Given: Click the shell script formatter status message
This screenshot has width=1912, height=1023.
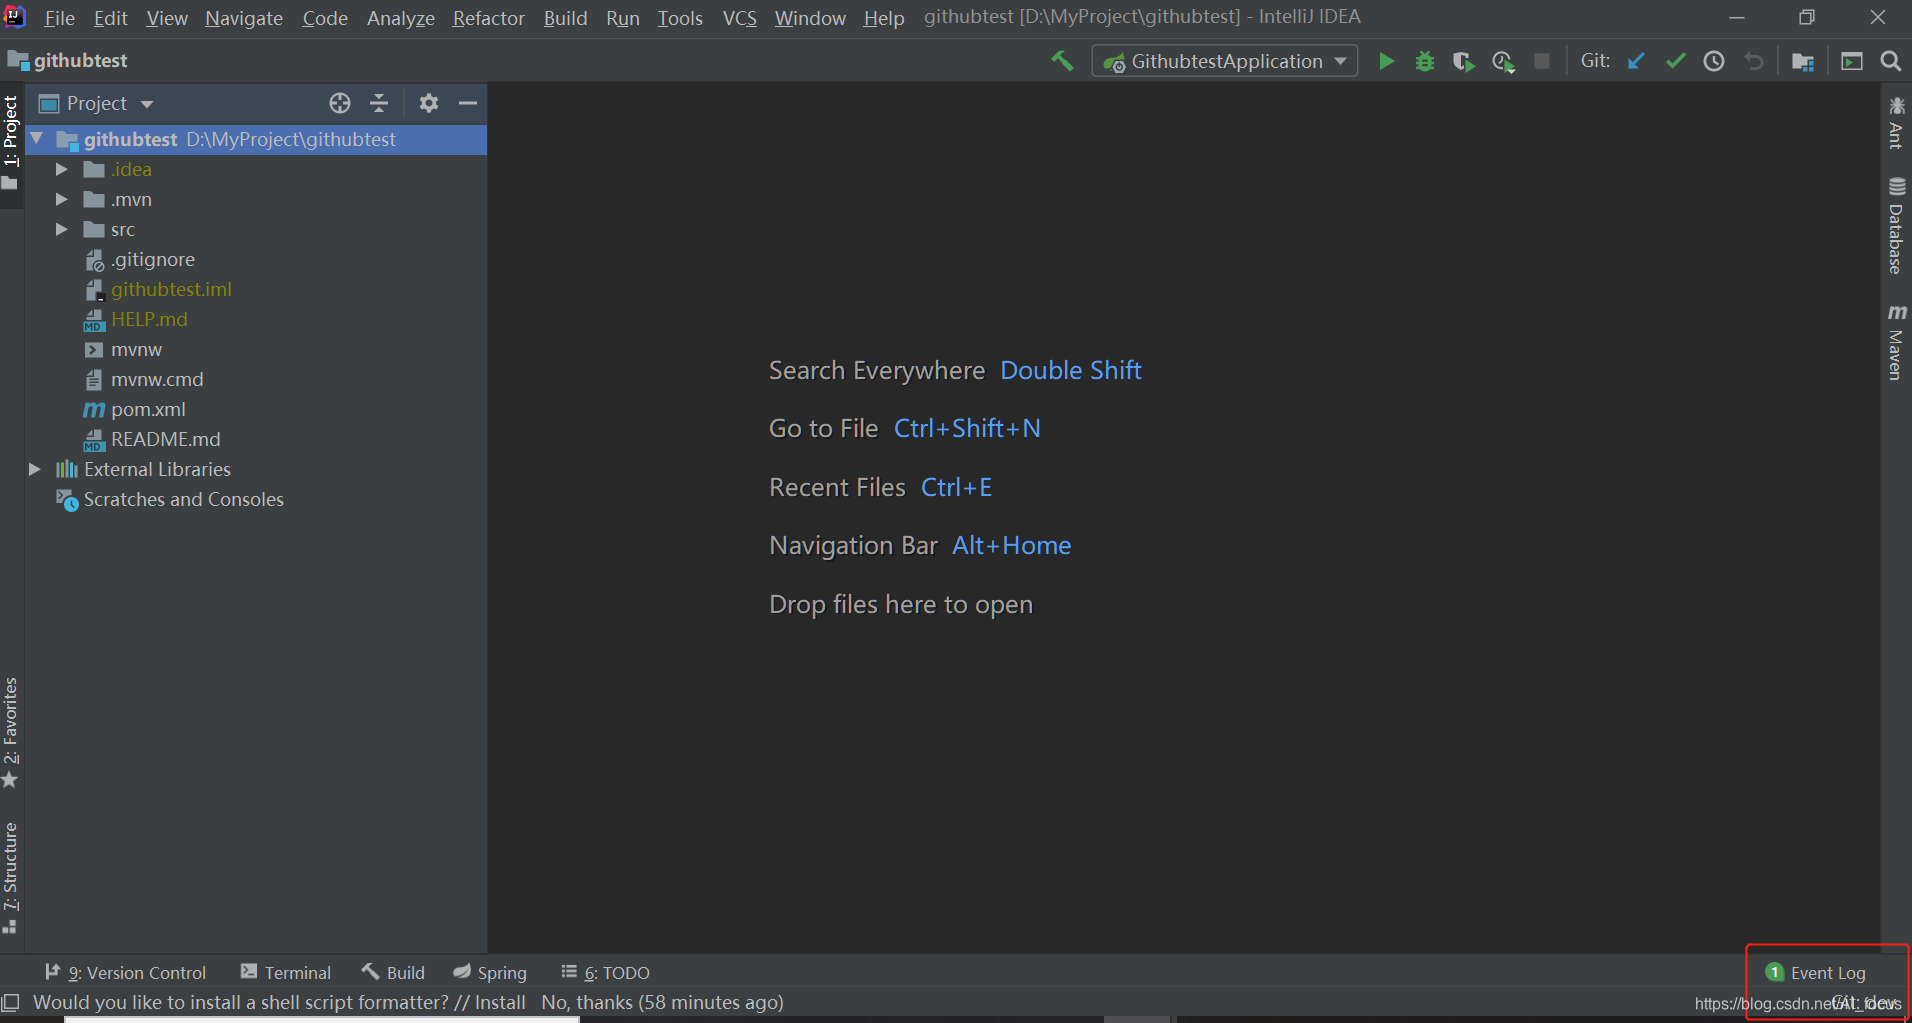Looking at the screenshot, I should pyautogui.click(x=408, y=1002).
